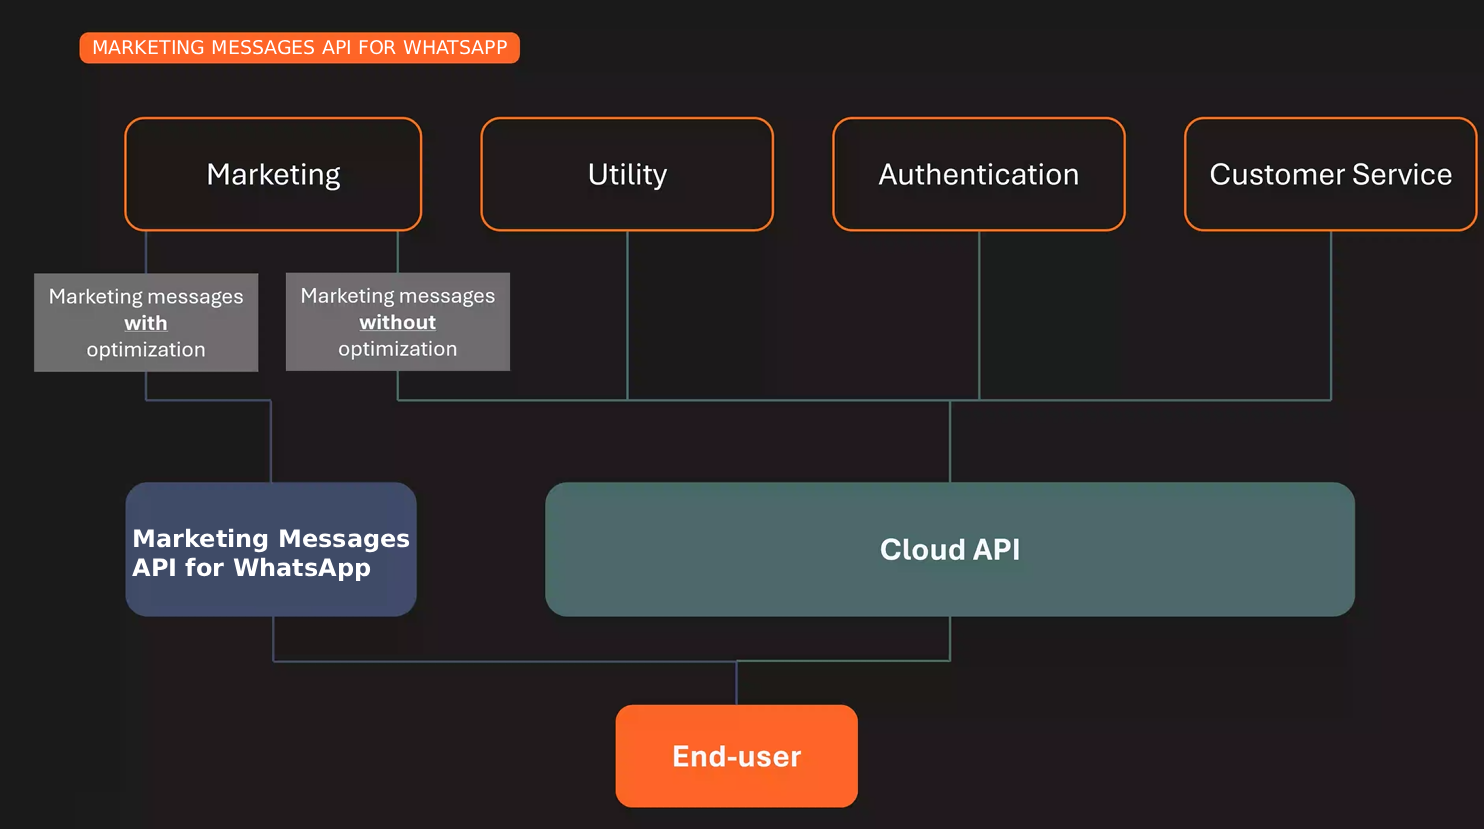Click the orange End-user node
The width and height of the screenshot is (1484, 829).
tap(736, 756)
